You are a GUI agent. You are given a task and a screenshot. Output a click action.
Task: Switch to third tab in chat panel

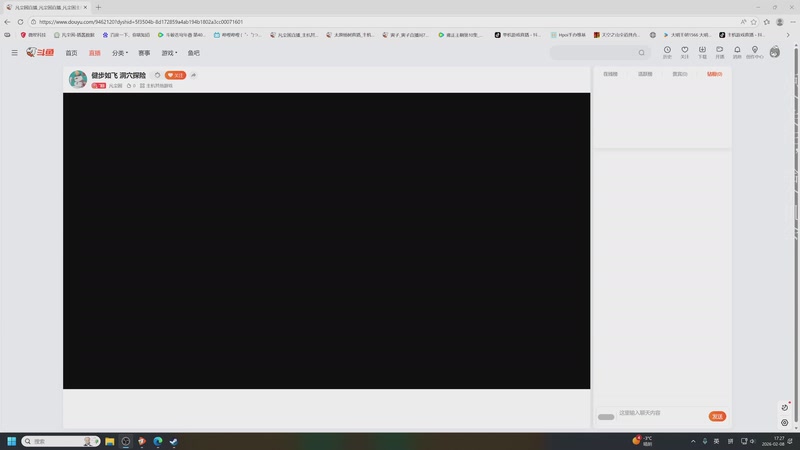point(680,74)
